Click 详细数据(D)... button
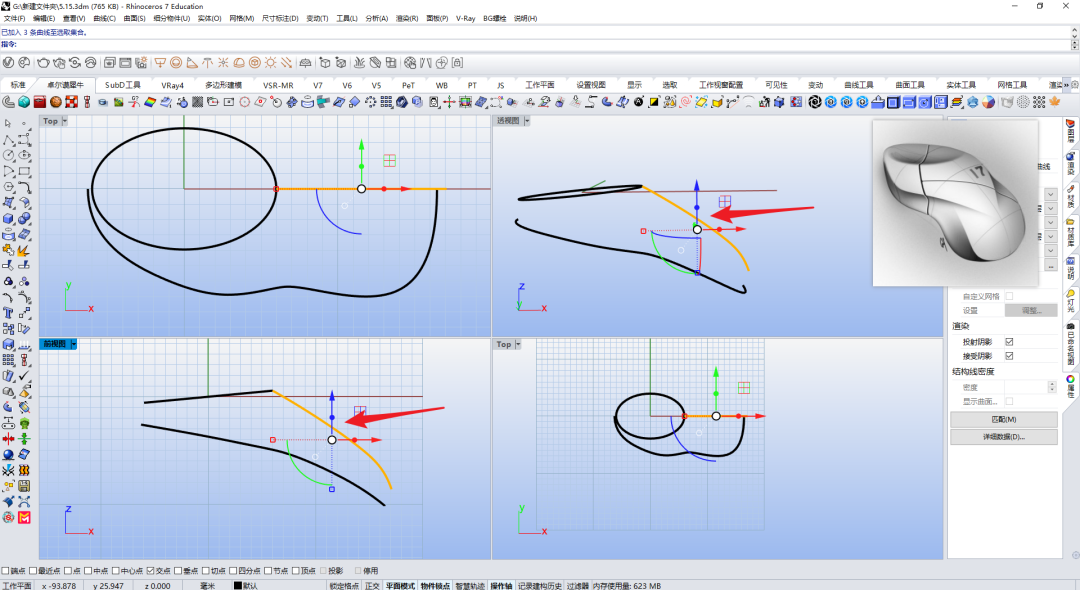This screenshot has height=590, width=1080. pos(1004,436)
